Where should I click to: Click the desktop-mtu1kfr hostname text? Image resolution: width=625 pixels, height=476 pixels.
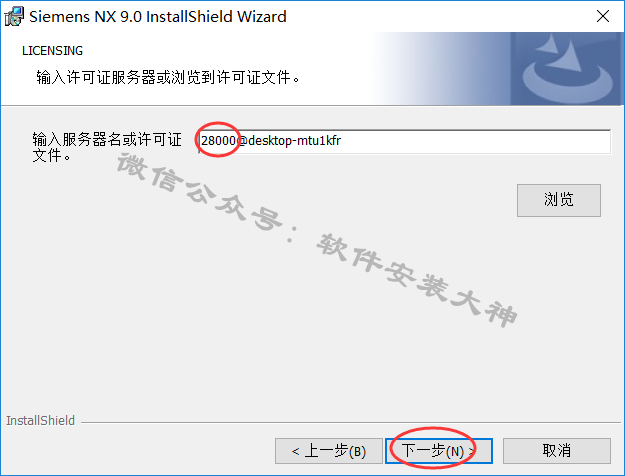pos(295,141)
